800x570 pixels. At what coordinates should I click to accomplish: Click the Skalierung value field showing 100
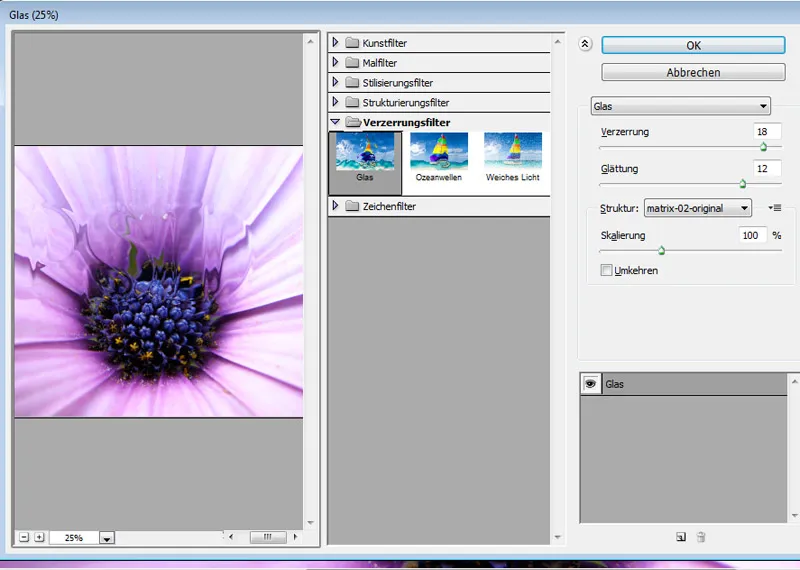pos(753,235)
